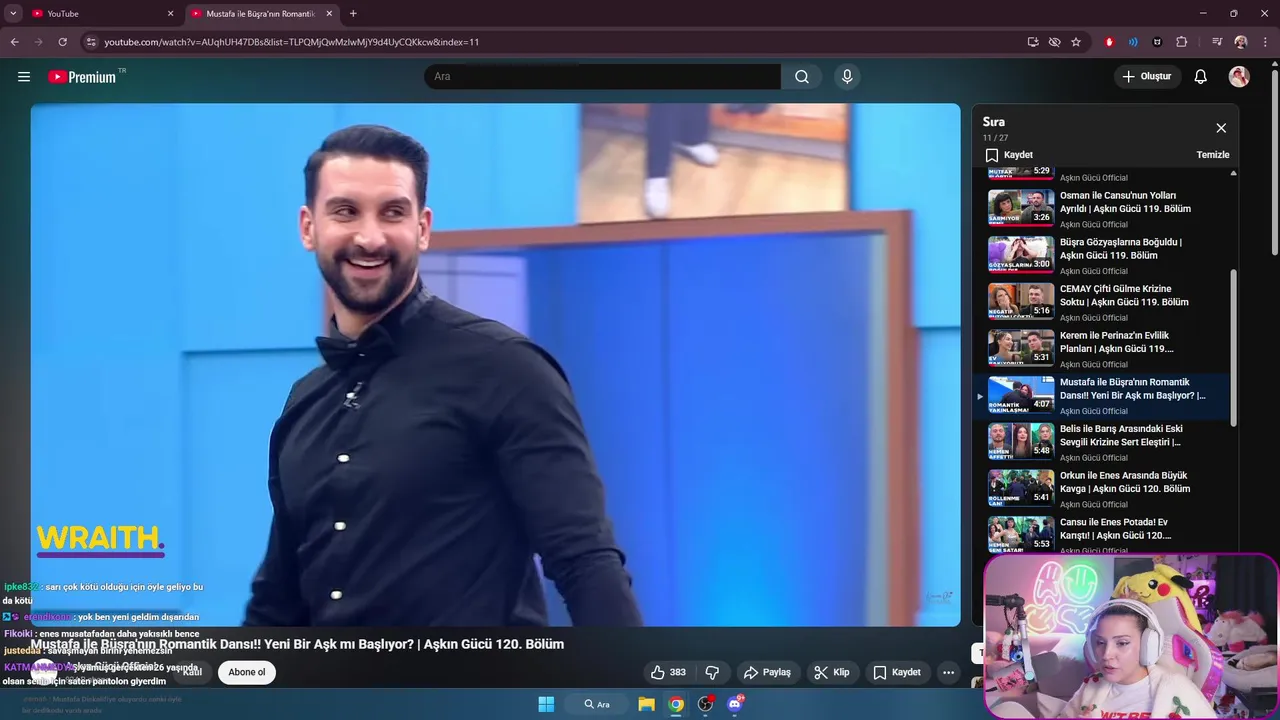The height and width of the screenshot is (720, 1280).
Task: Like the video (383 likes)
Action: tap(668, 672)
